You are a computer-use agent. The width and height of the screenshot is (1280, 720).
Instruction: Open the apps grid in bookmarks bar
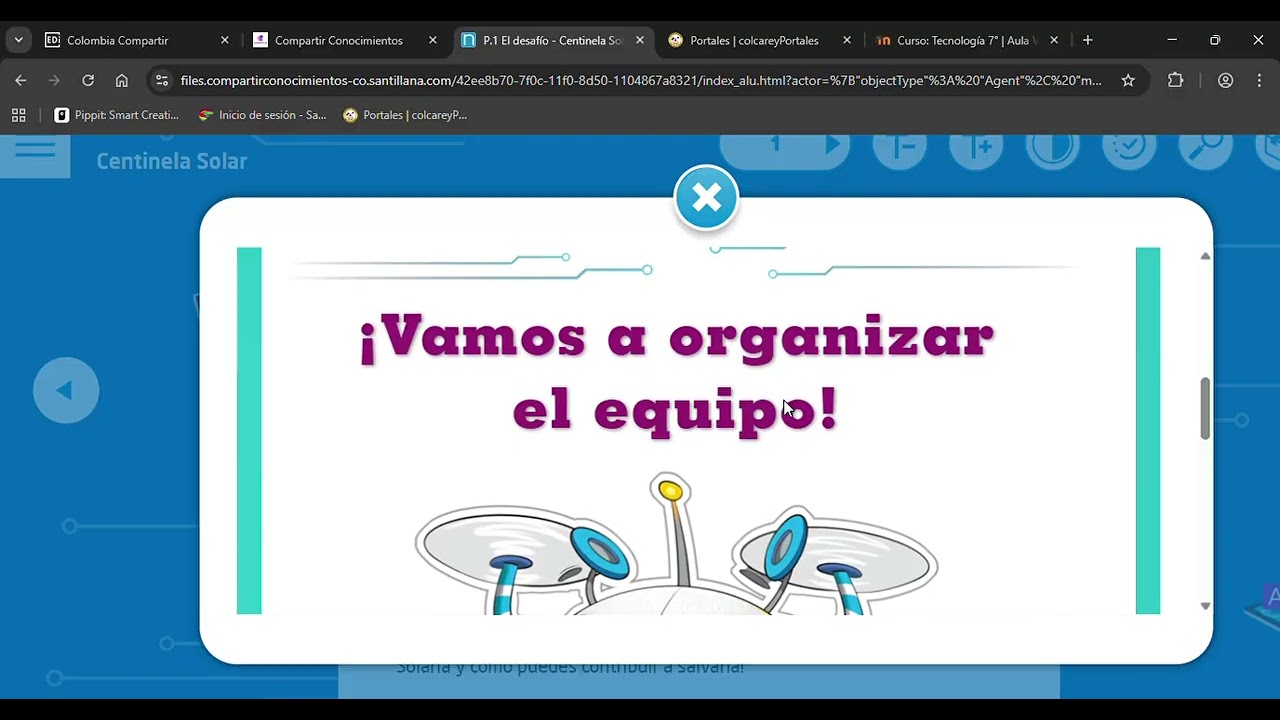(x=18, y=115)
